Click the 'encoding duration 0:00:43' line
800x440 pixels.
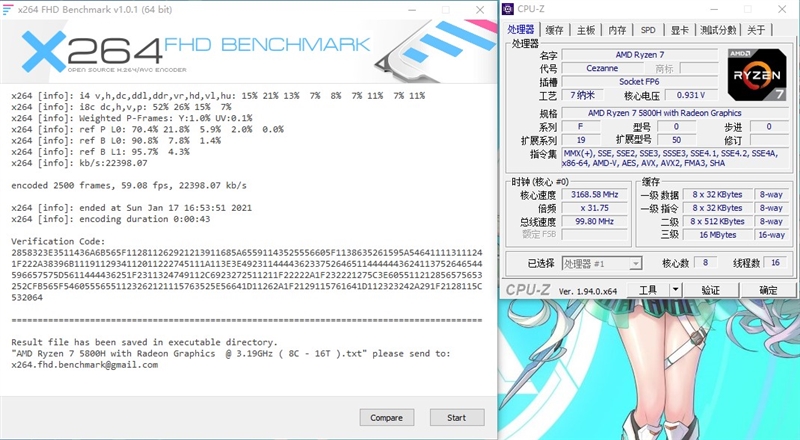pos(111,219)
